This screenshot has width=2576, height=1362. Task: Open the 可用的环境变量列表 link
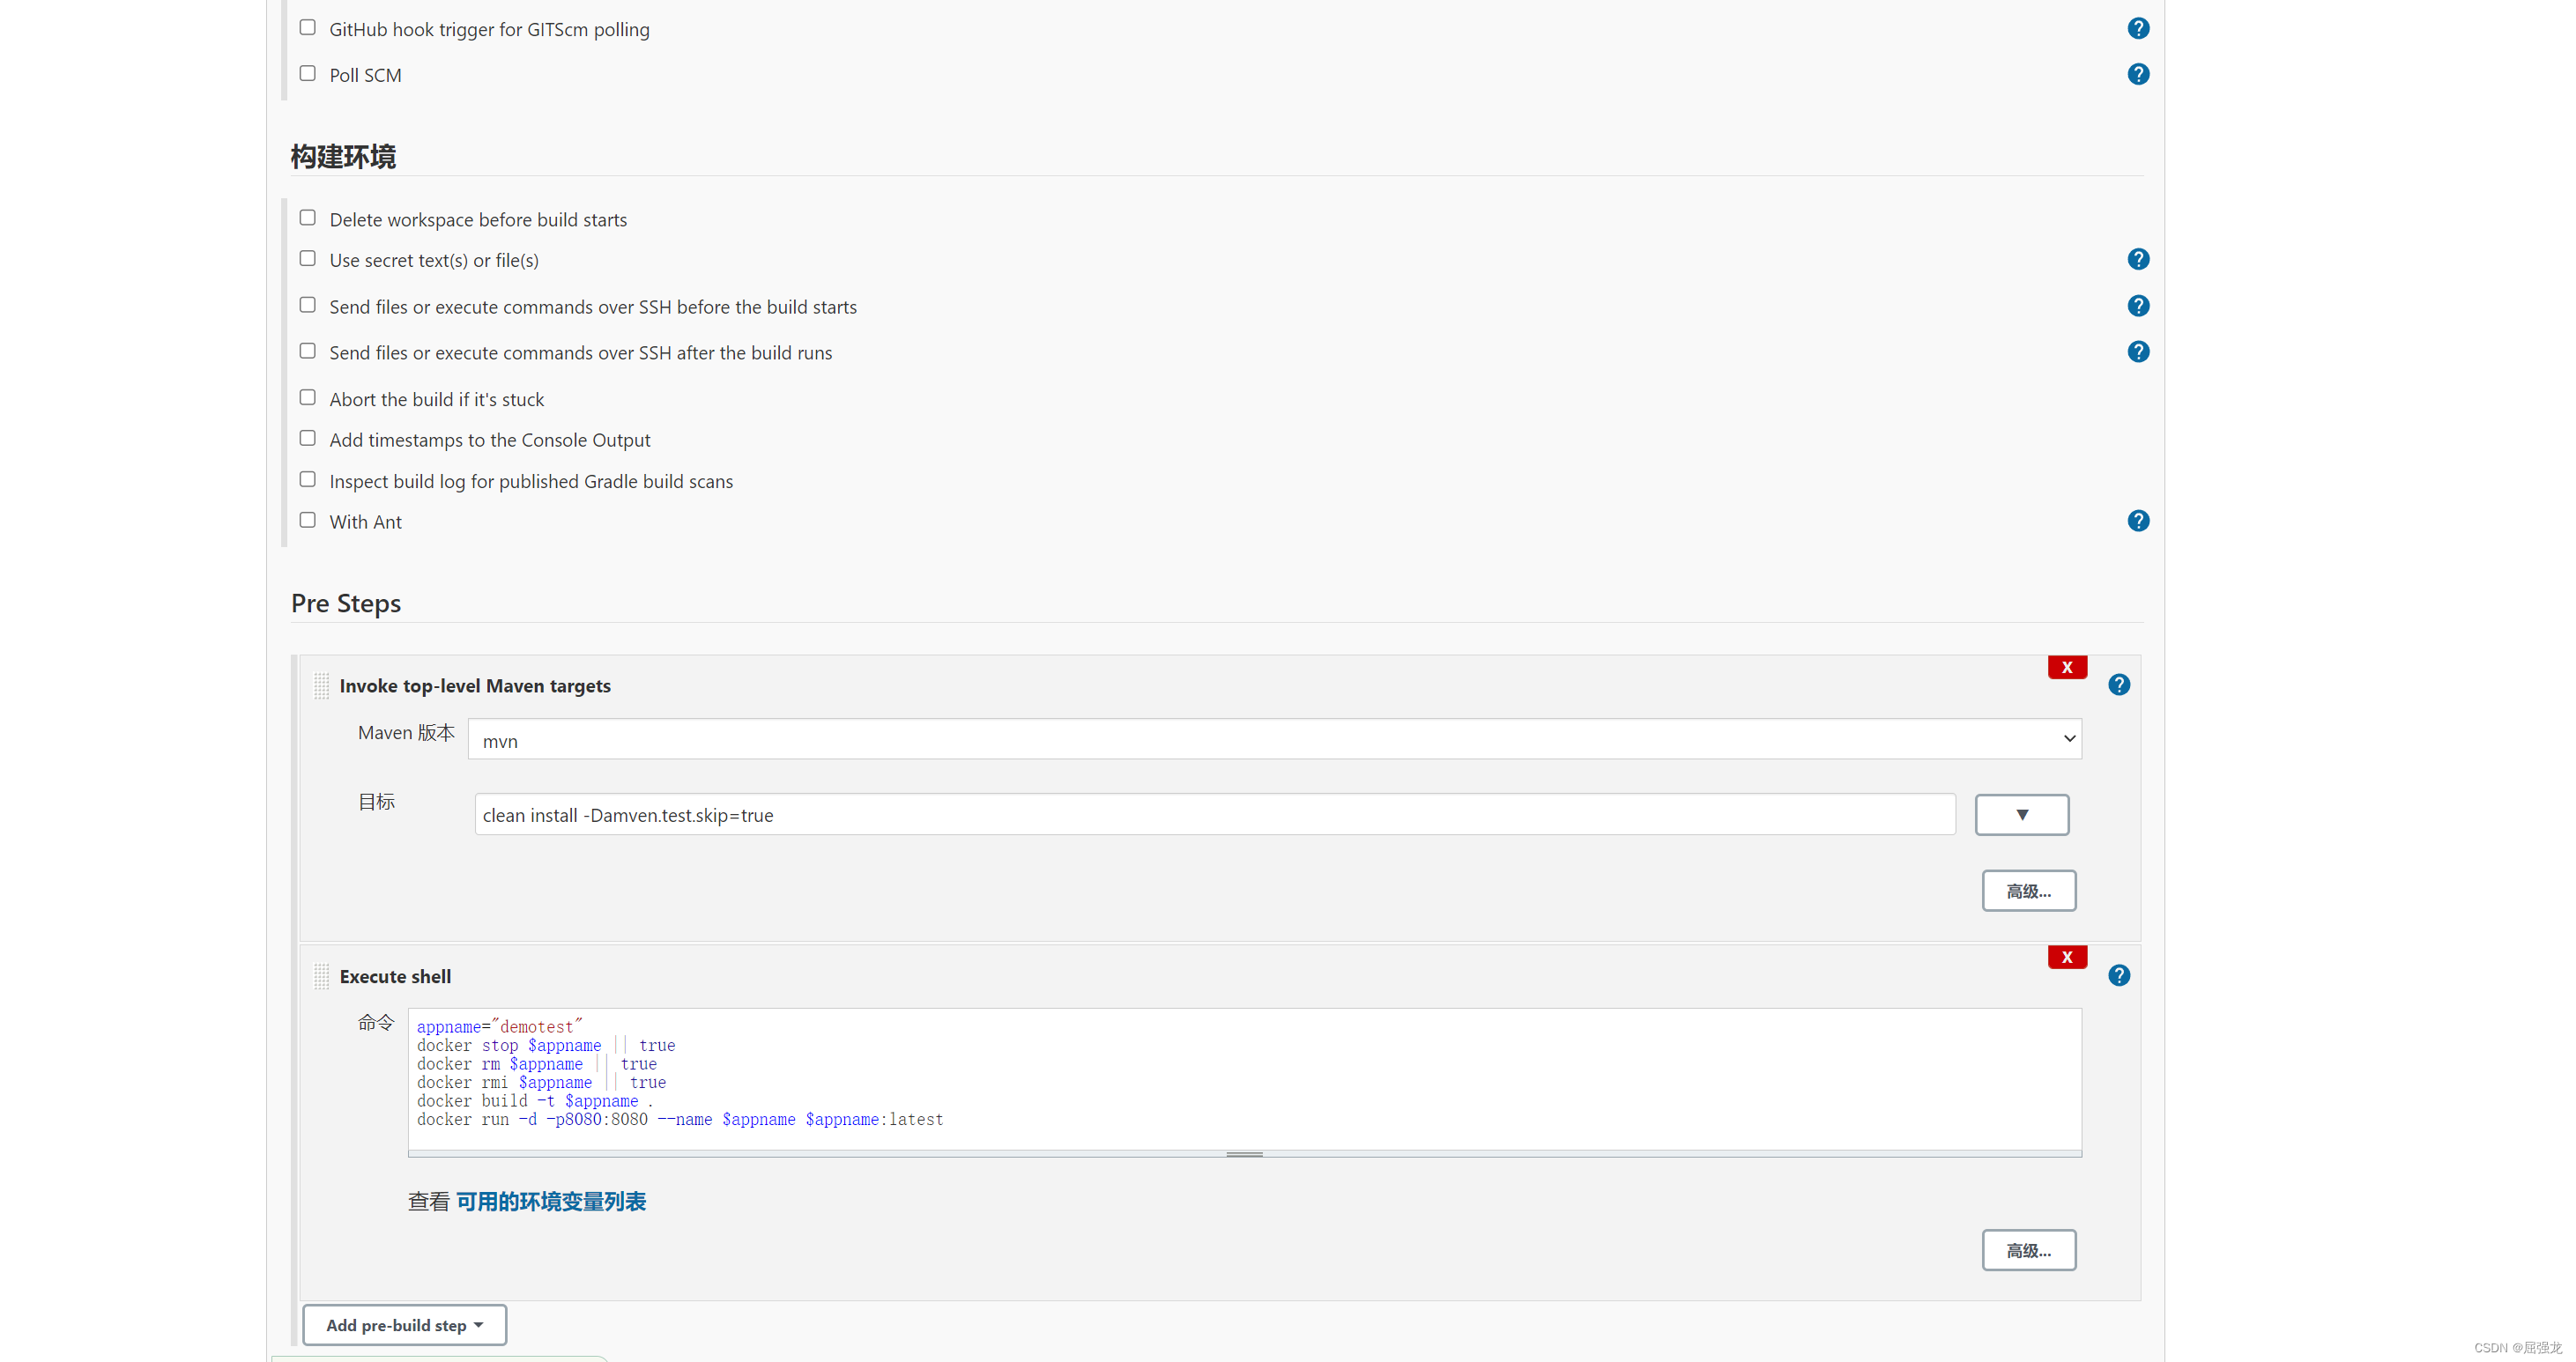(551, 1201)
